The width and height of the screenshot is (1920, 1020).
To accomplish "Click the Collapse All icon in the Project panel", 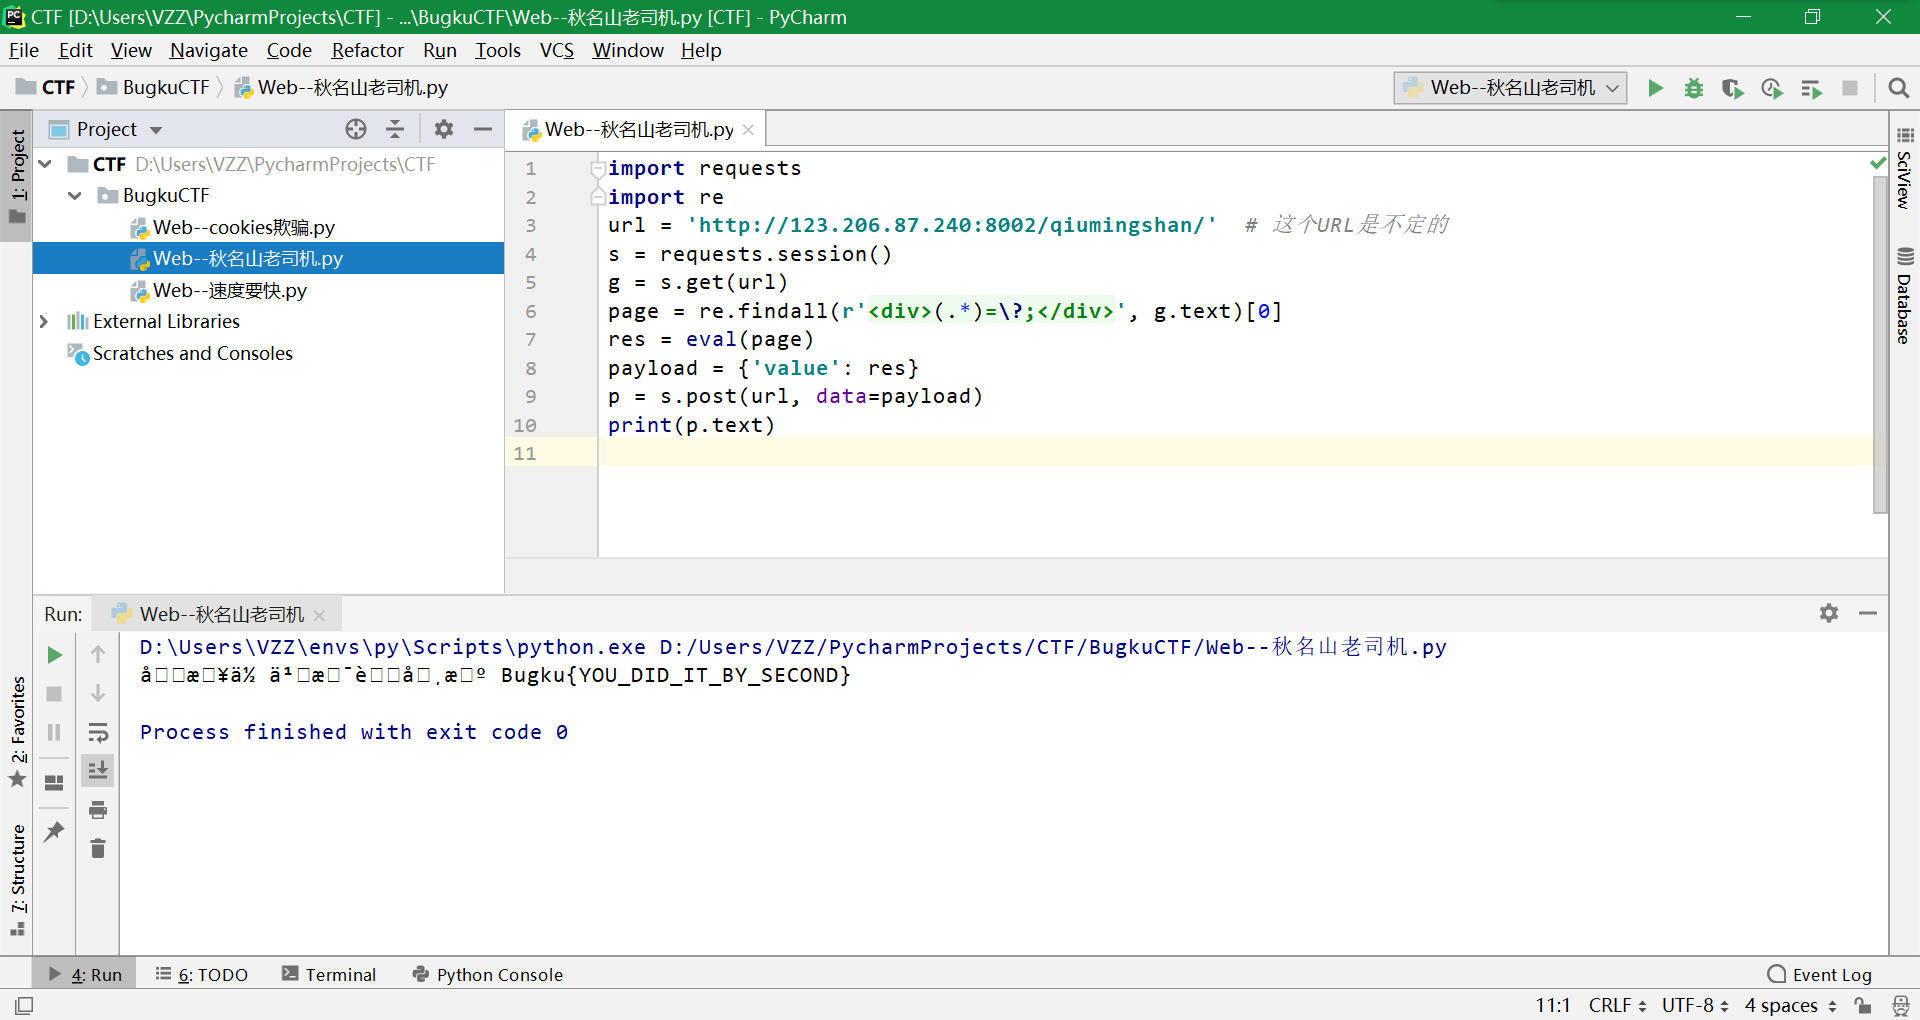I will 395,129.
